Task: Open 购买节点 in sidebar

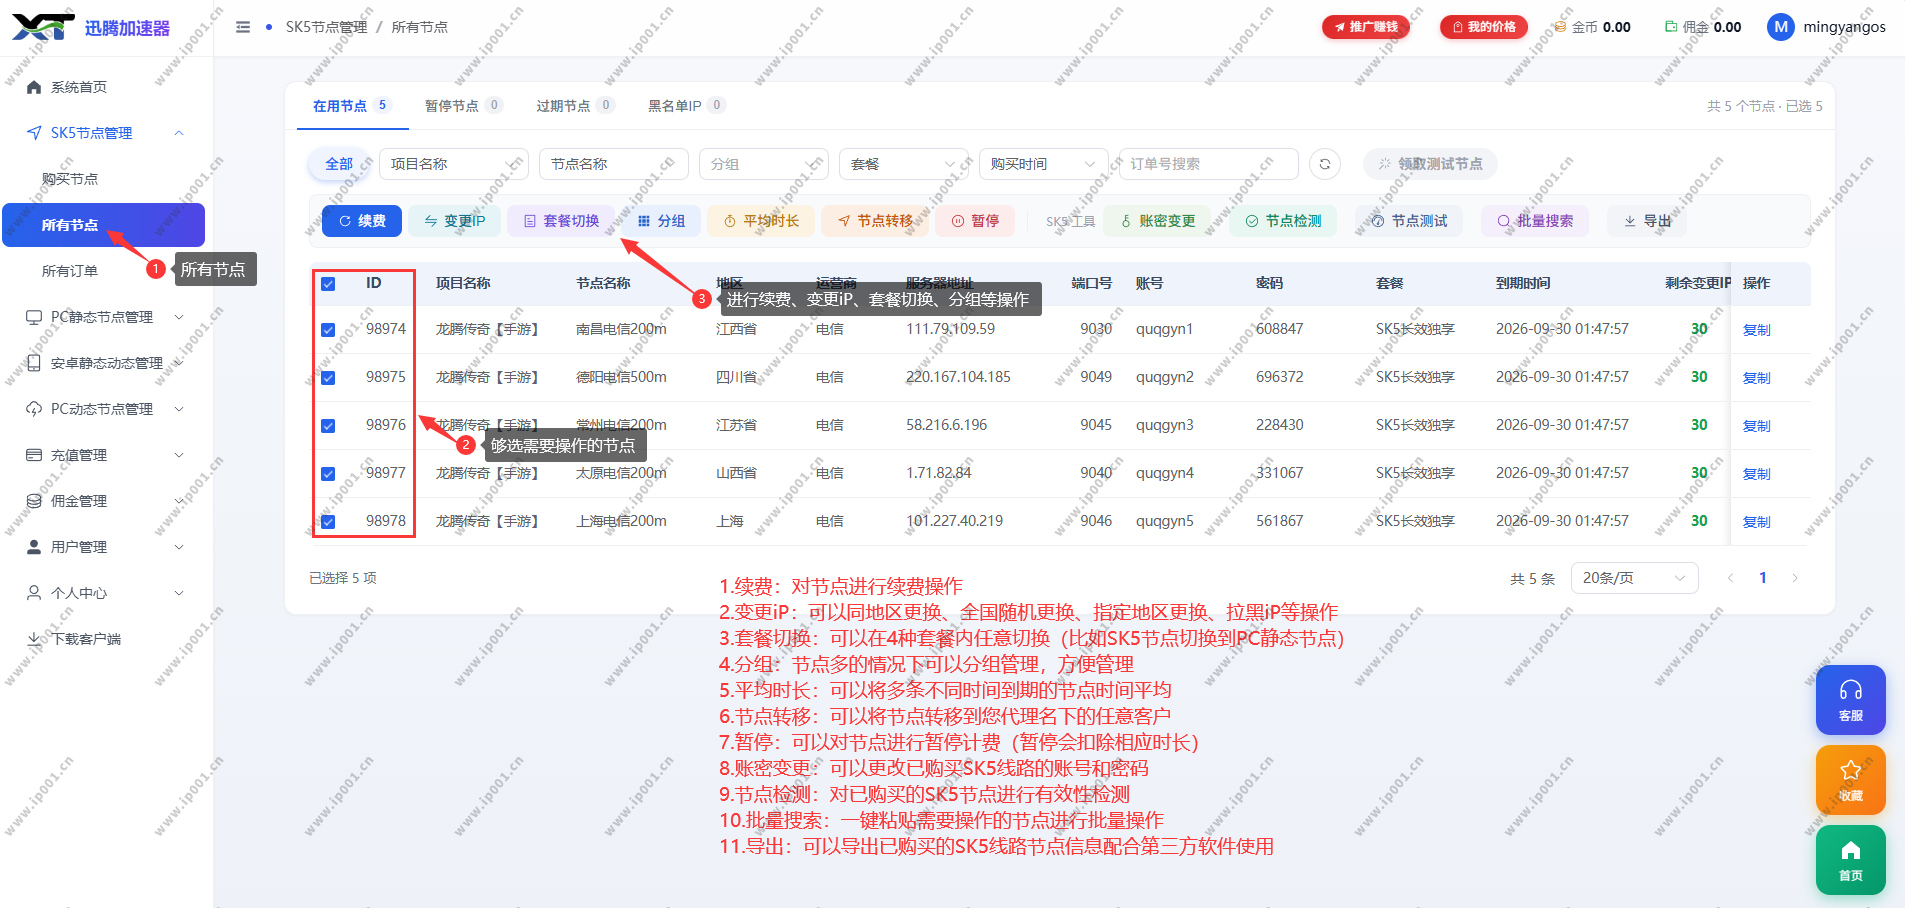Action: (70, 179)
